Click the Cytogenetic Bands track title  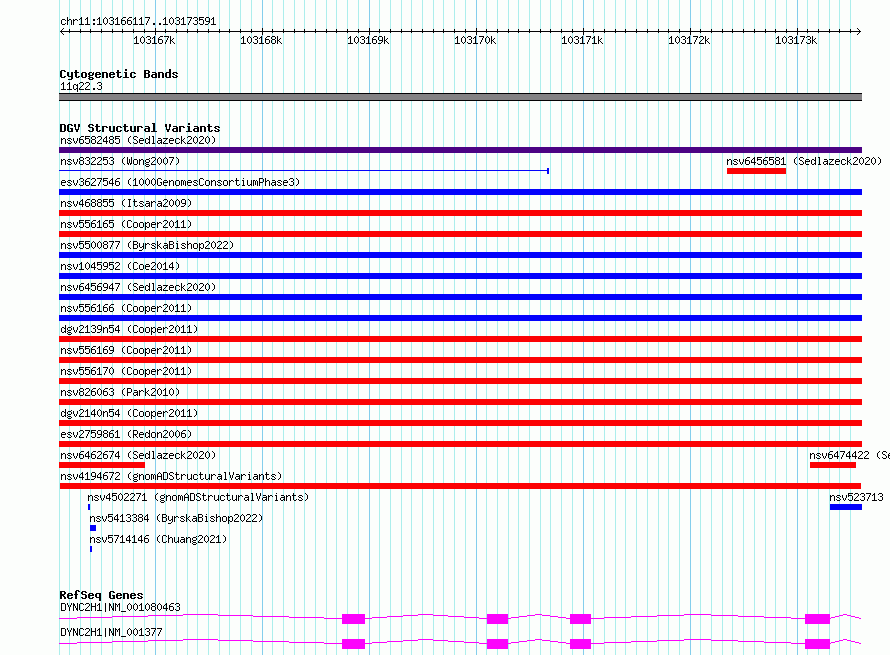(119, 74)
